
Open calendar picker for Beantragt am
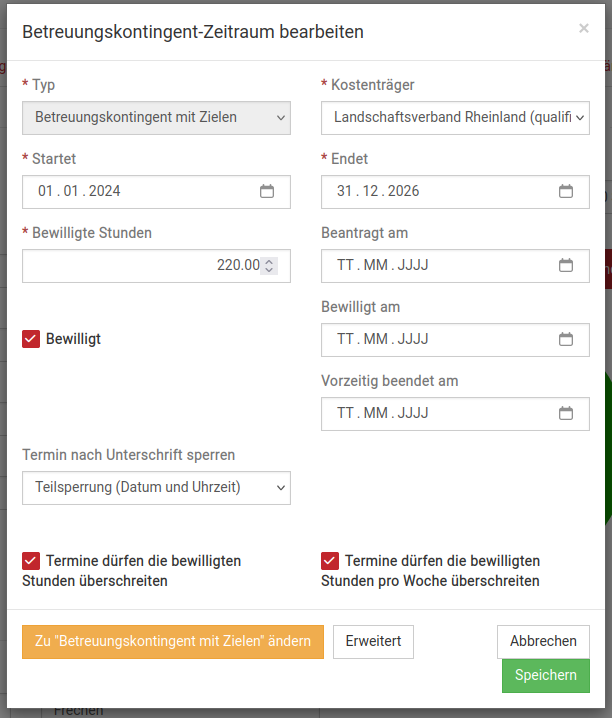click(x=566, y=265)
